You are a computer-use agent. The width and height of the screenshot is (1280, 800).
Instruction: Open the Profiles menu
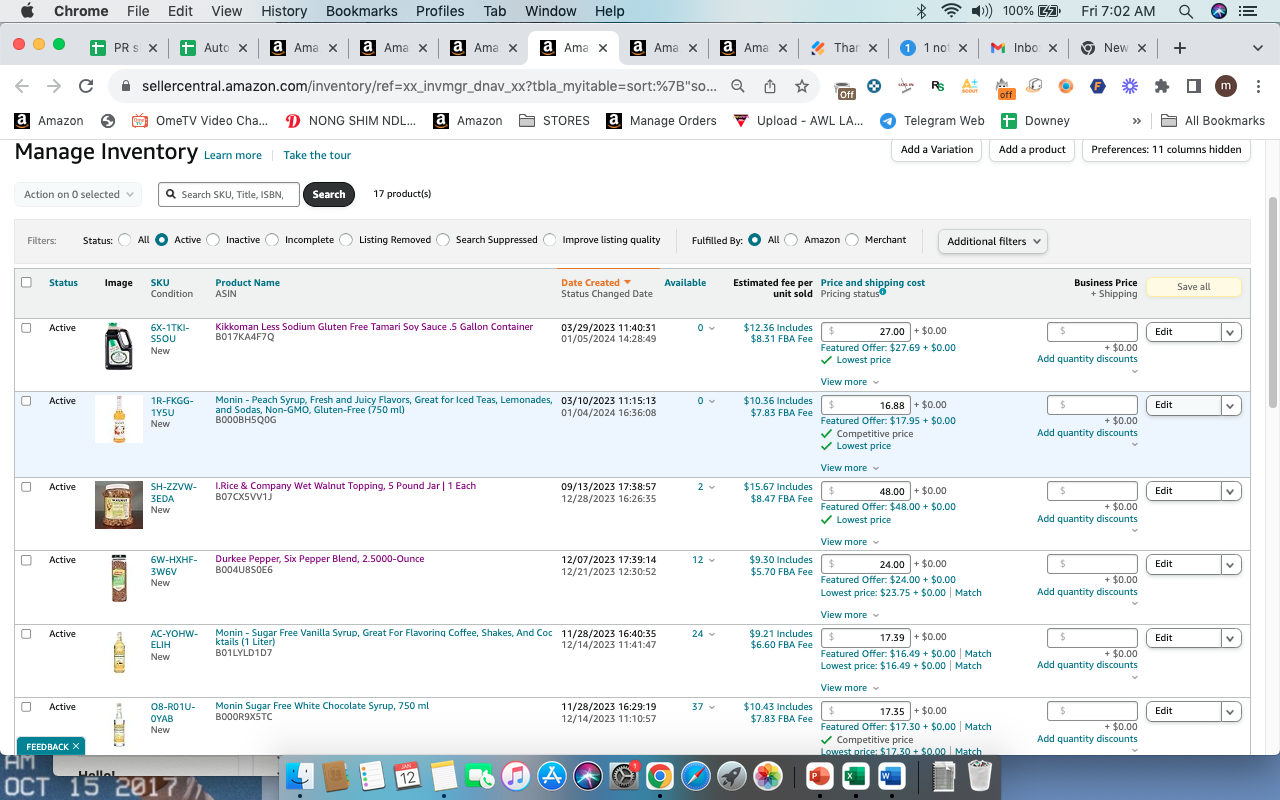tap(440, 11)
